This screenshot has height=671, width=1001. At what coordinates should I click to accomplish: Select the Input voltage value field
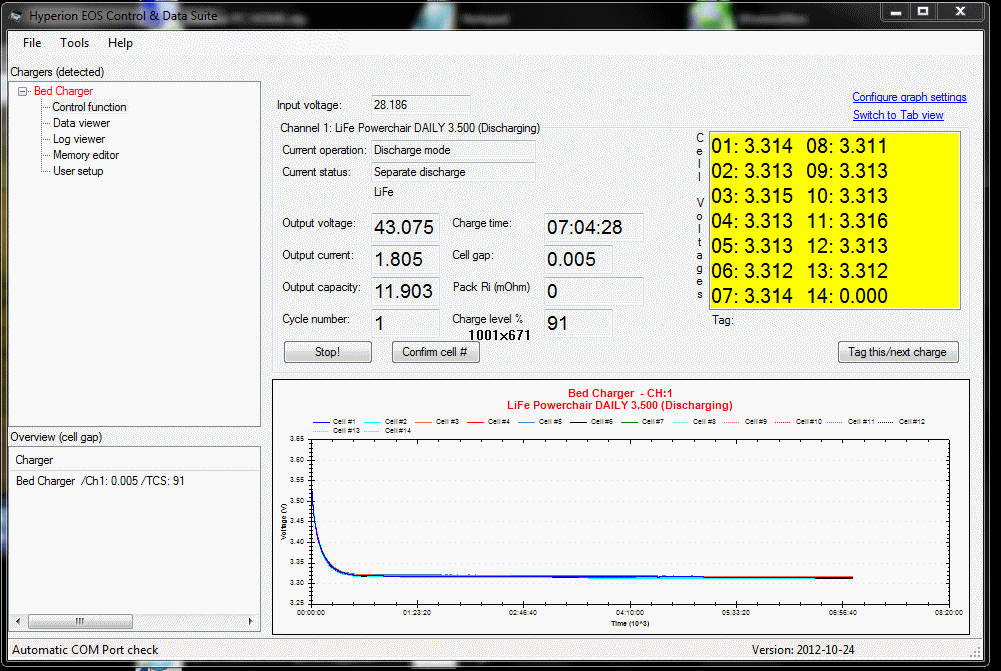click(420, 105)
